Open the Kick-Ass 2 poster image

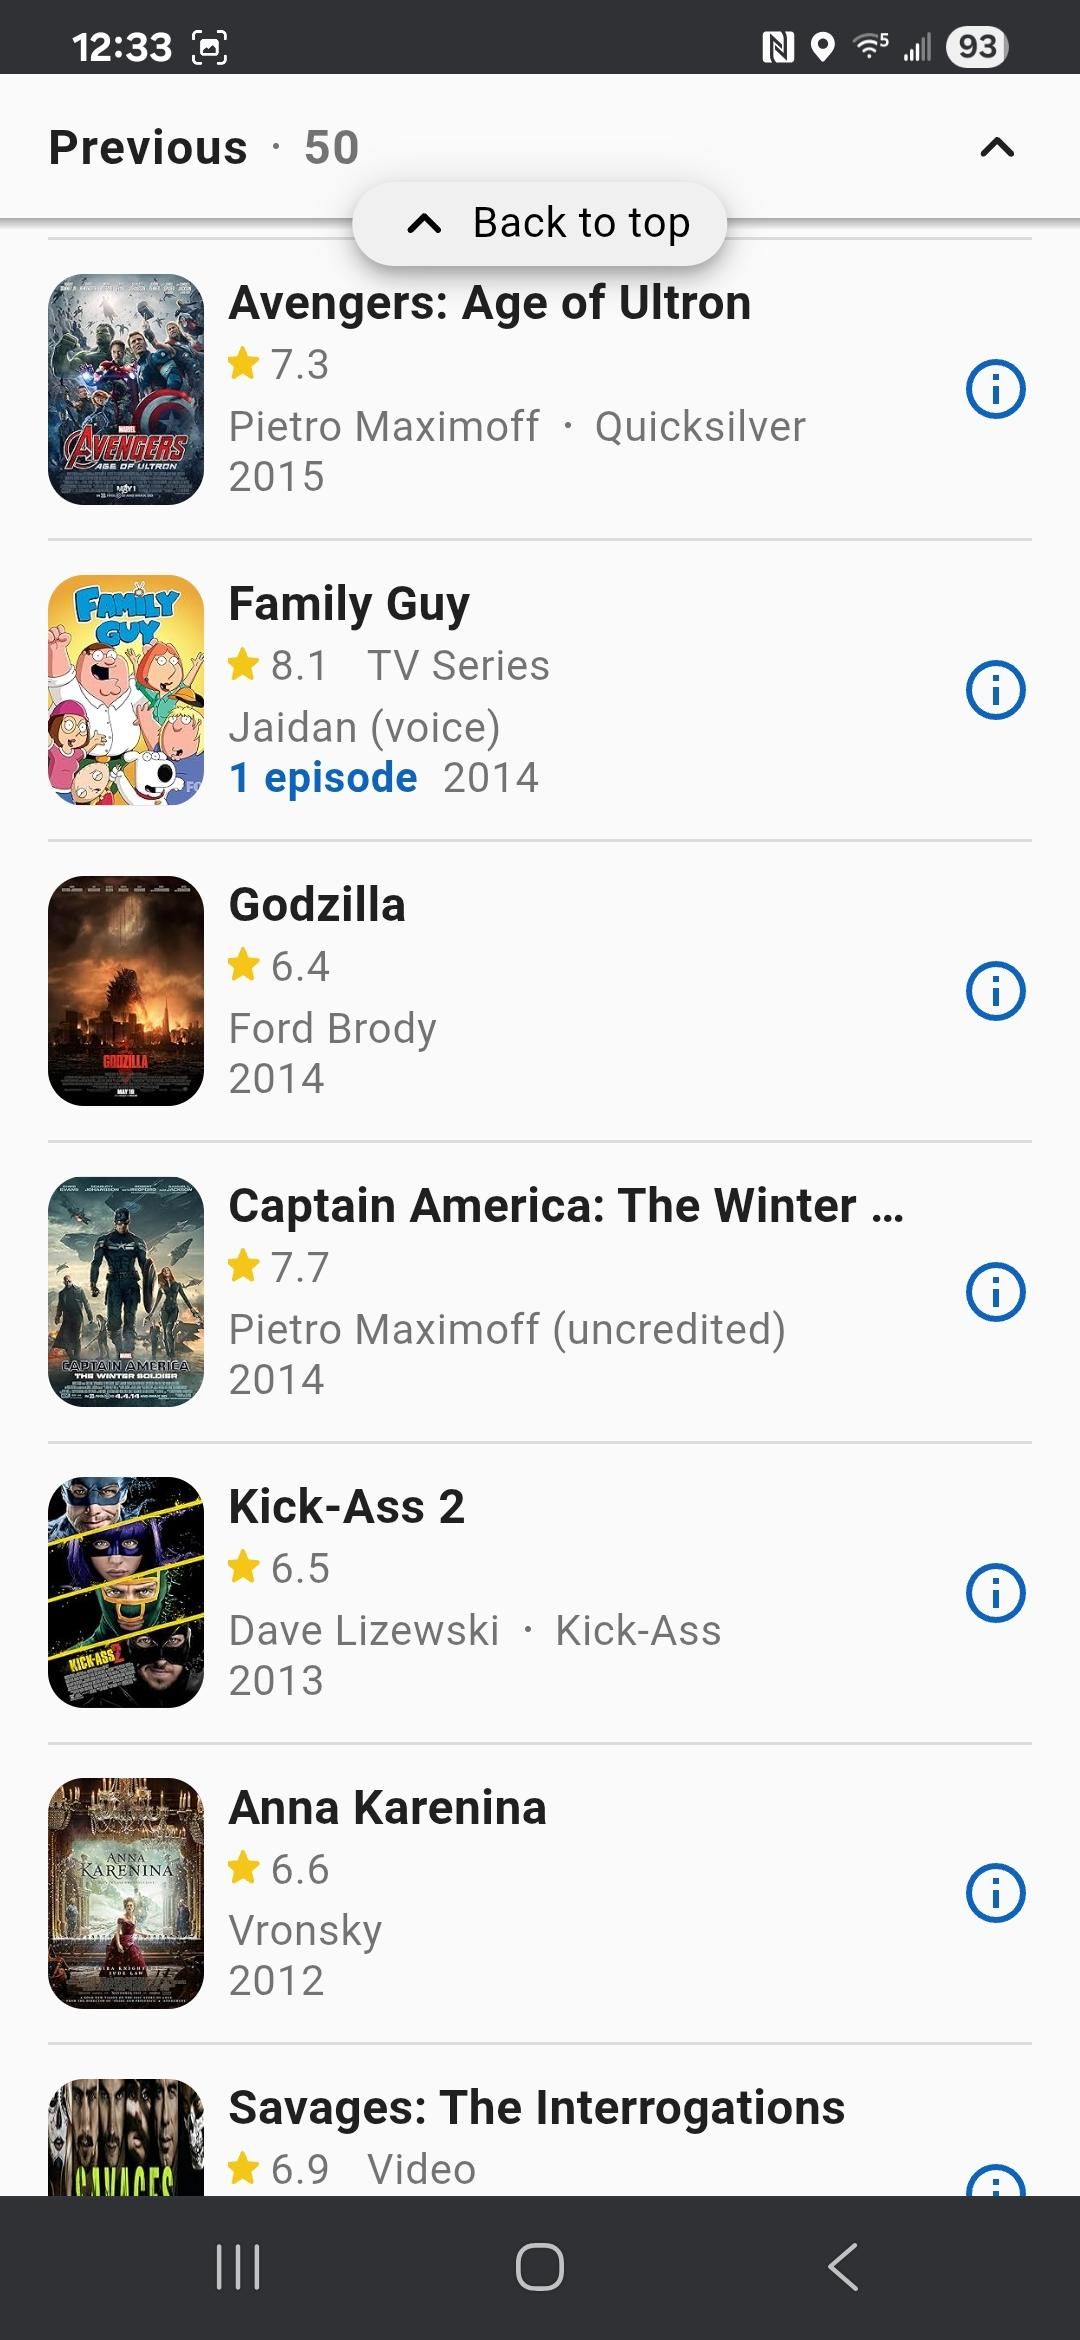(126, 1593)
